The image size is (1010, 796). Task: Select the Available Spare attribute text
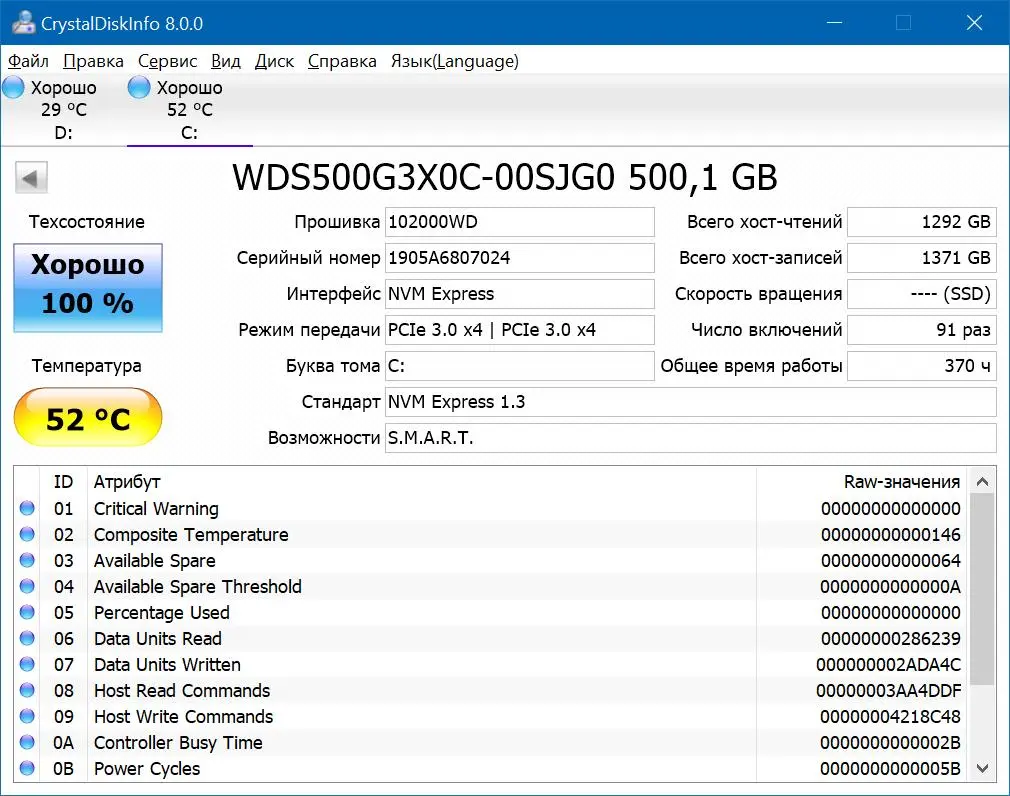tap(155, 560)
